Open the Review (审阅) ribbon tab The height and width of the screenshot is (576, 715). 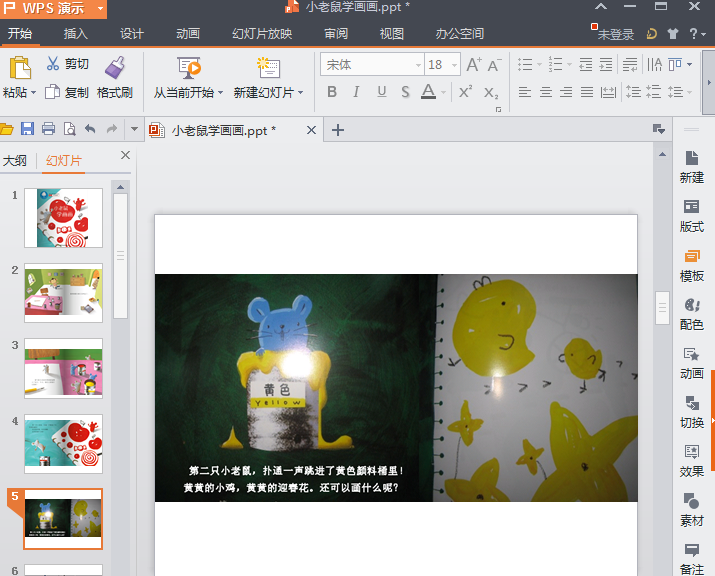(336, 34)
